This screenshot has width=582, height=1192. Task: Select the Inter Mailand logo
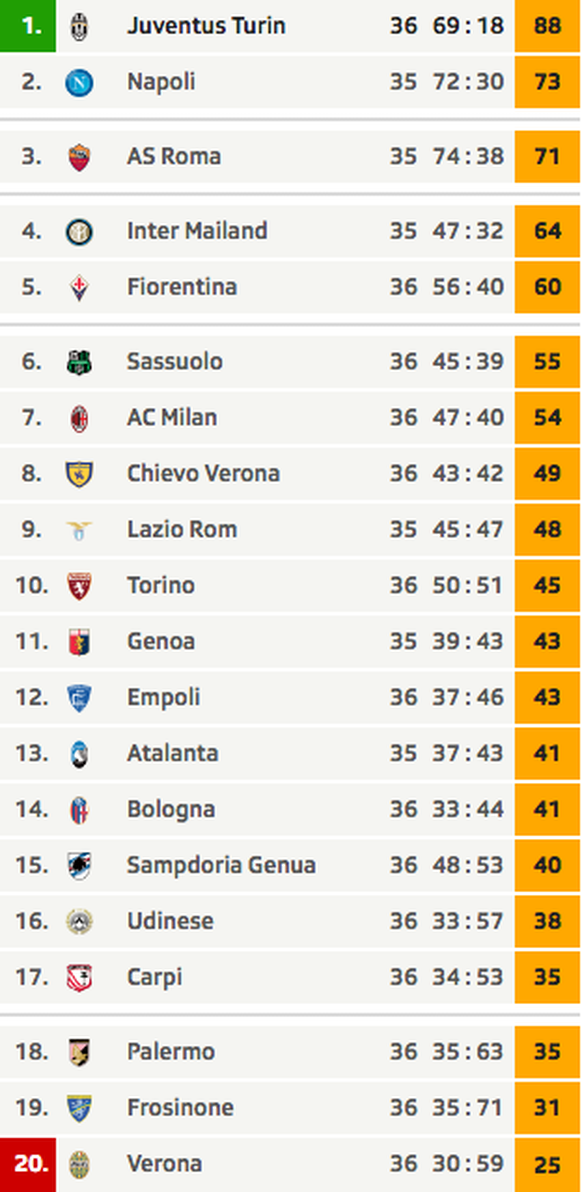click(79, 231)
